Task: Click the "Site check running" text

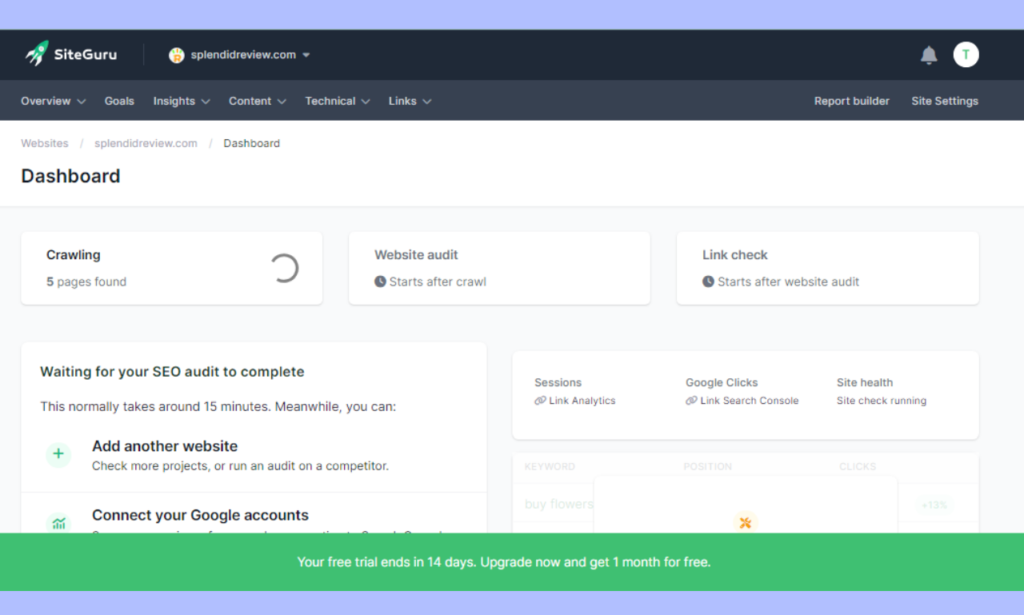Action: pos(882,401)
